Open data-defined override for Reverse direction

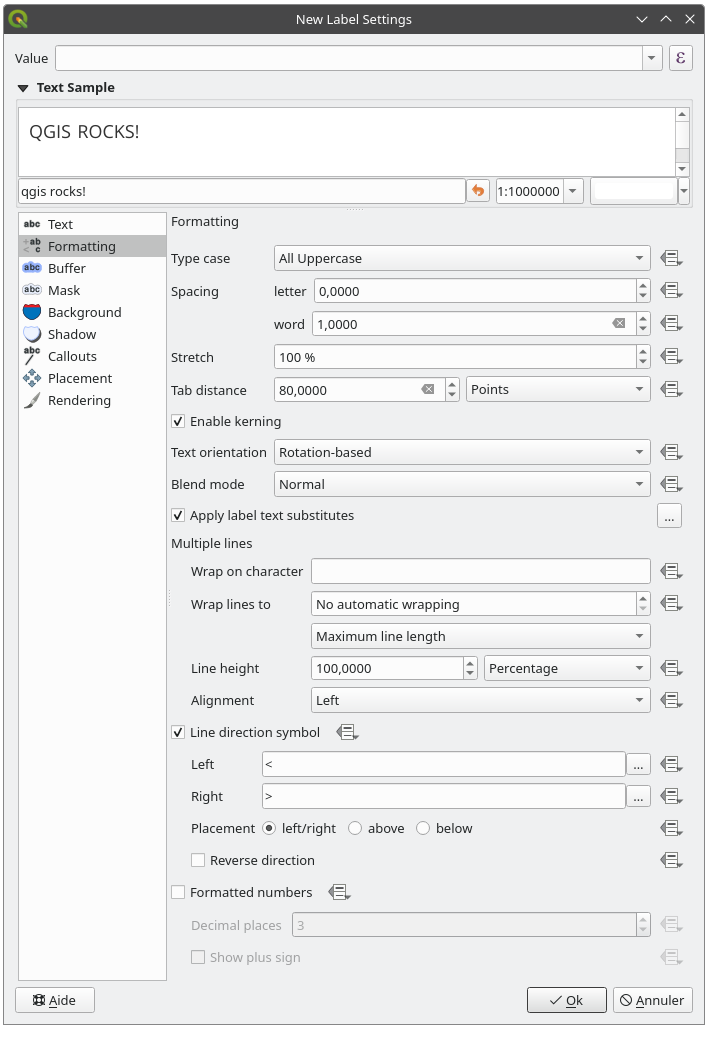671,860
